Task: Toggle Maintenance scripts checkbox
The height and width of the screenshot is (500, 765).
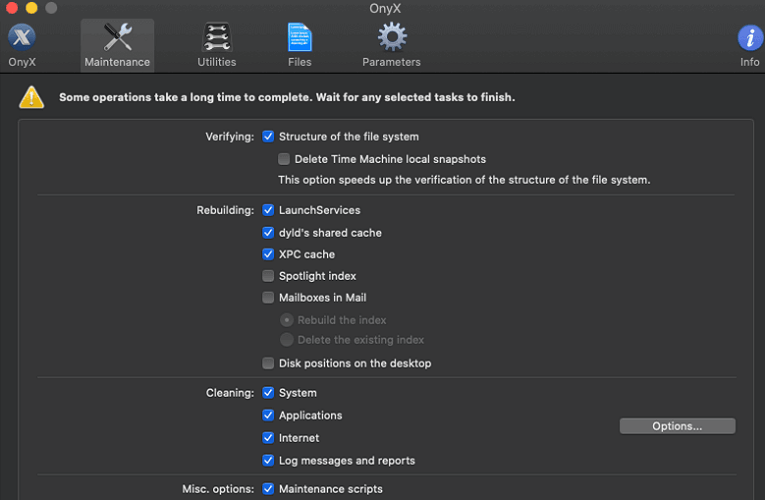Action: (268, 488)
